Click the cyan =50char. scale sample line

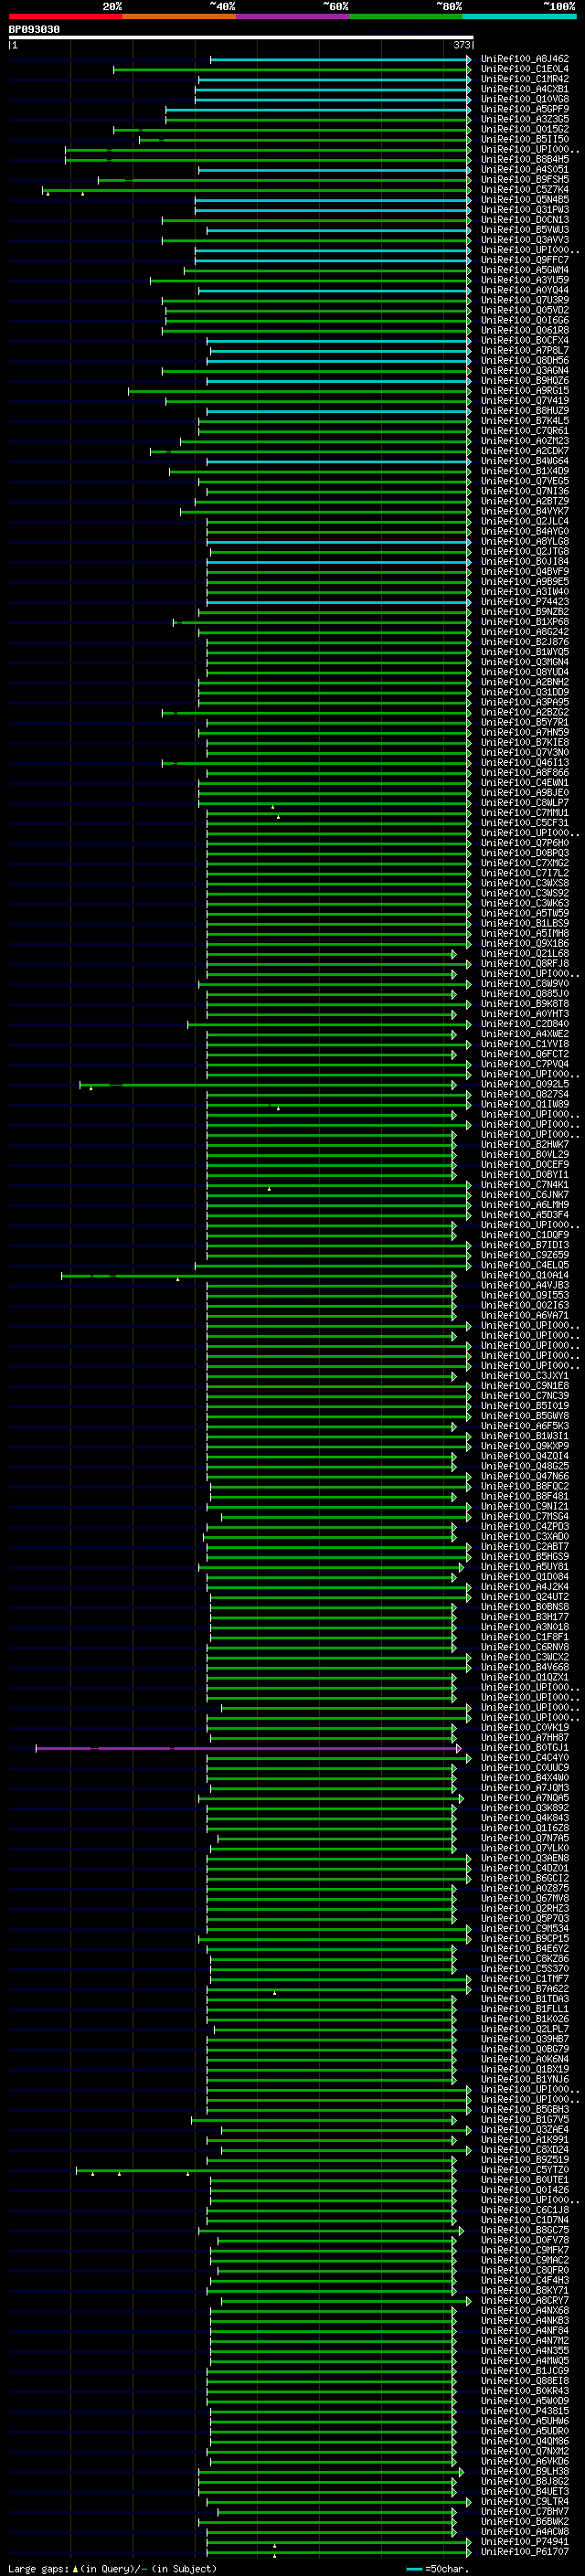(414, 2569)
